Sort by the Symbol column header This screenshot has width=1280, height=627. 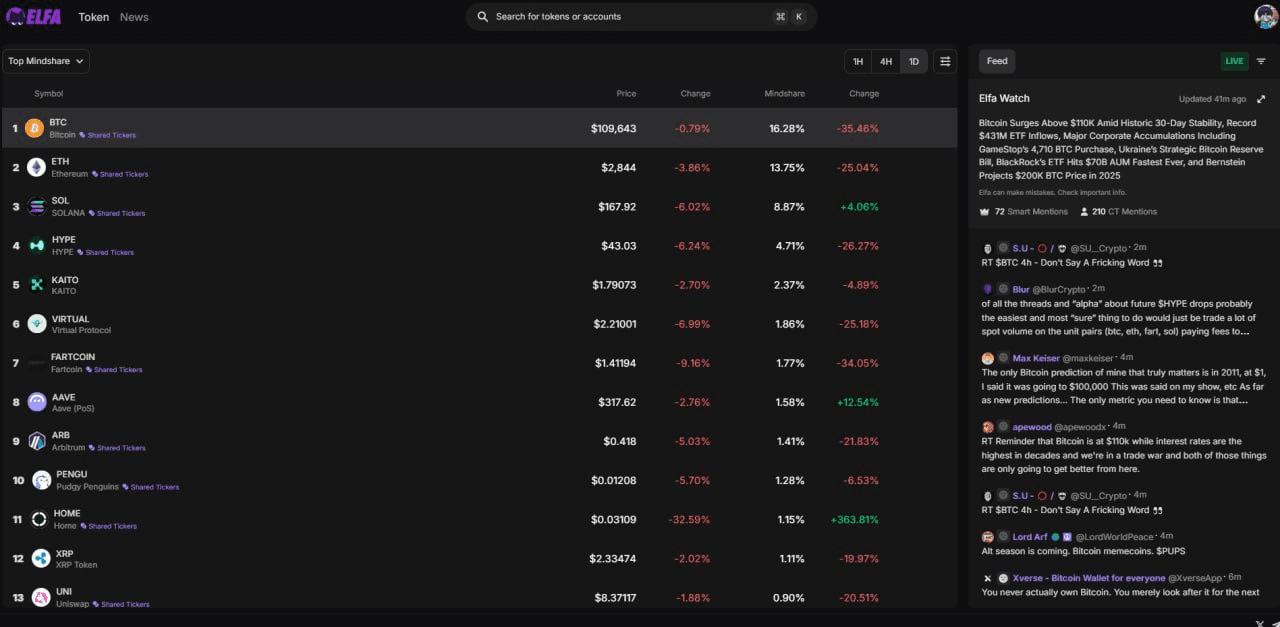pyautogui.click(x=48, y=94)
